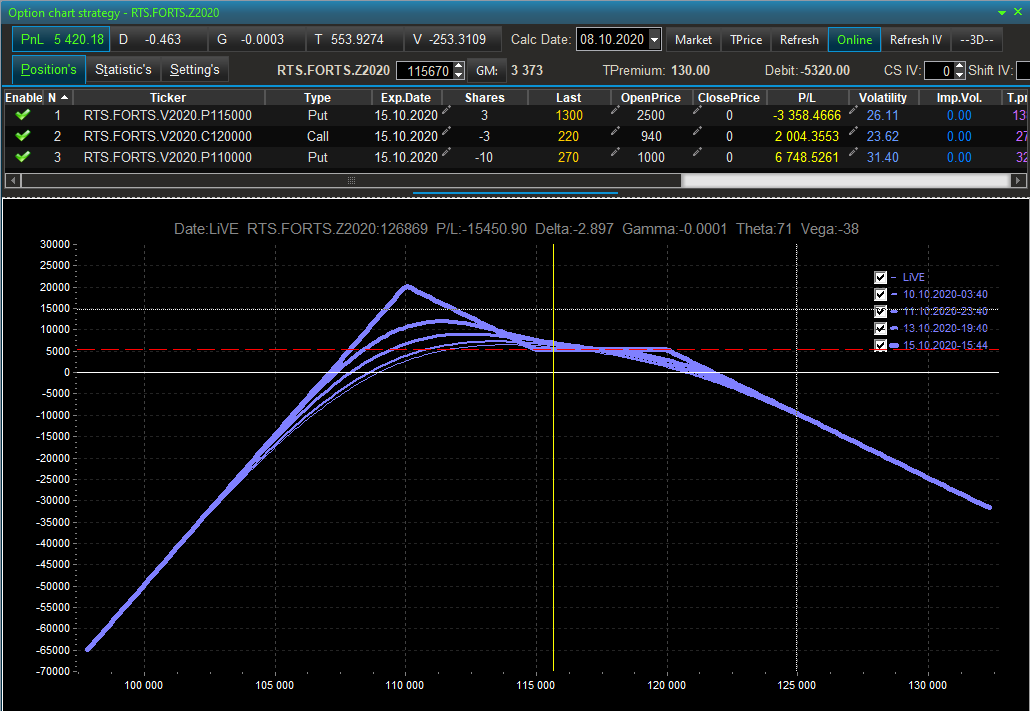Open the Setting's tab

194,70
